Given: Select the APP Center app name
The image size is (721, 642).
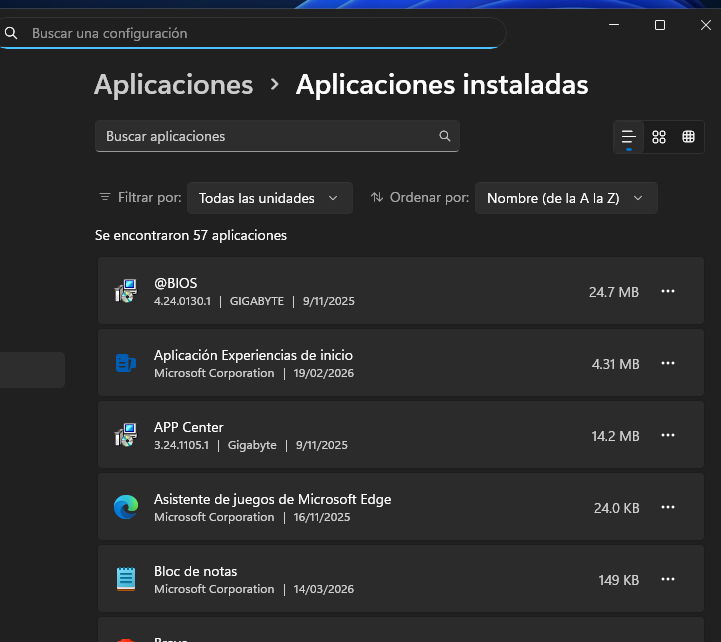Looking at the screenshot, I should tap(189, 427).
